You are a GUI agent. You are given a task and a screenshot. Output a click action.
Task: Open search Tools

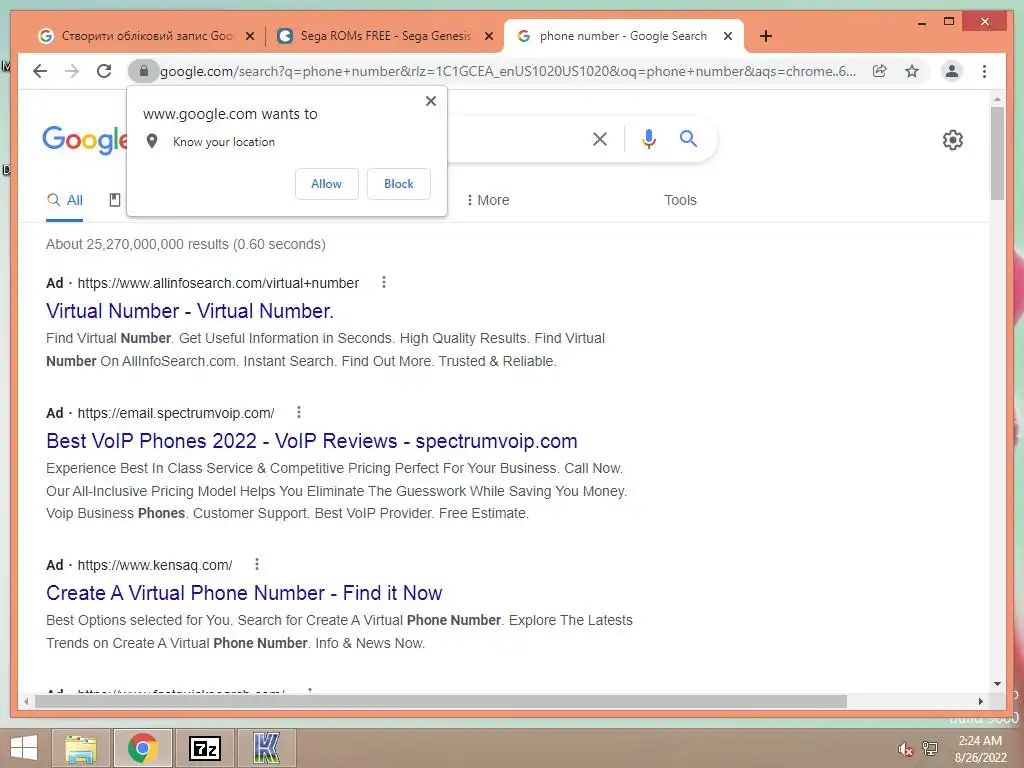coord(680,200)
